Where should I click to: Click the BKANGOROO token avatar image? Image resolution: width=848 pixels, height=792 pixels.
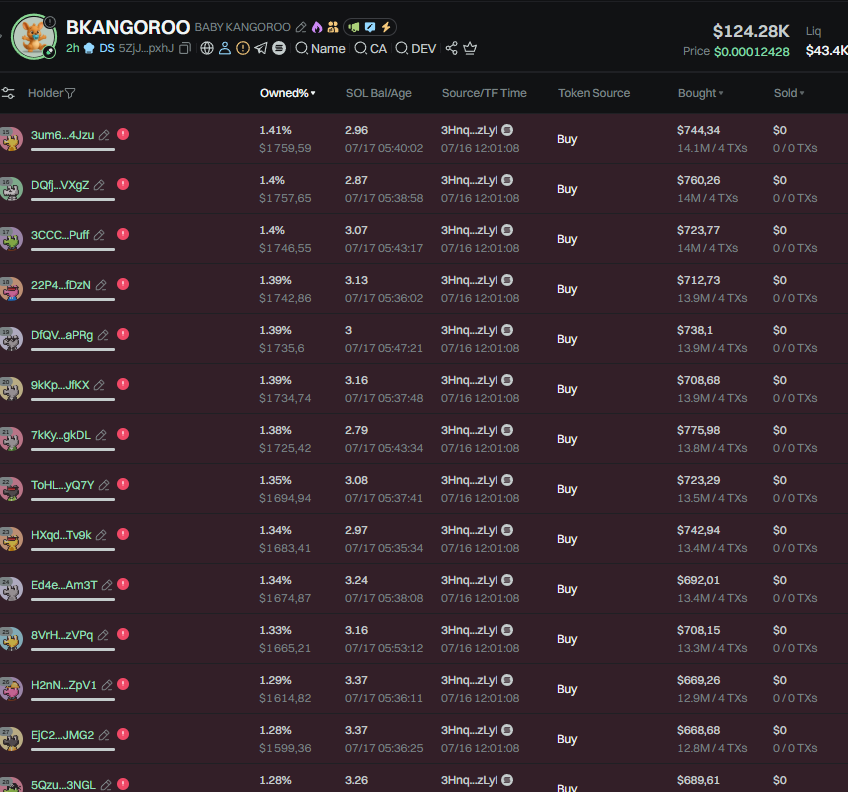34,37
